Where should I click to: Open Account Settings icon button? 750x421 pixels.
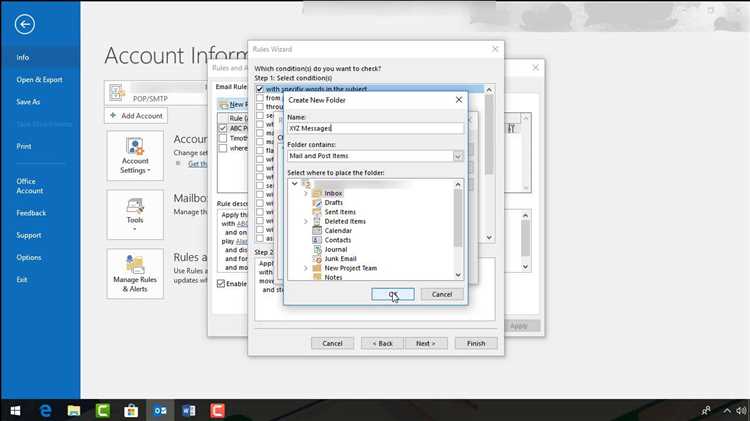135,155
